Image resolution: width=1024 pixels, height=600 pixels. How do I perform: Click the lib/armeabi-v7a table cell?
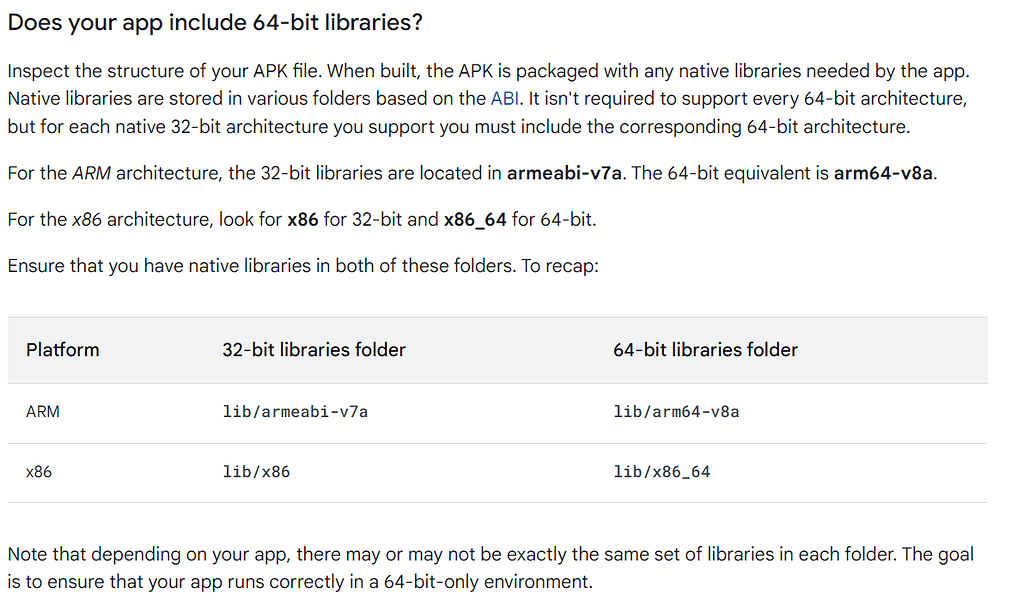pos(295,412)
